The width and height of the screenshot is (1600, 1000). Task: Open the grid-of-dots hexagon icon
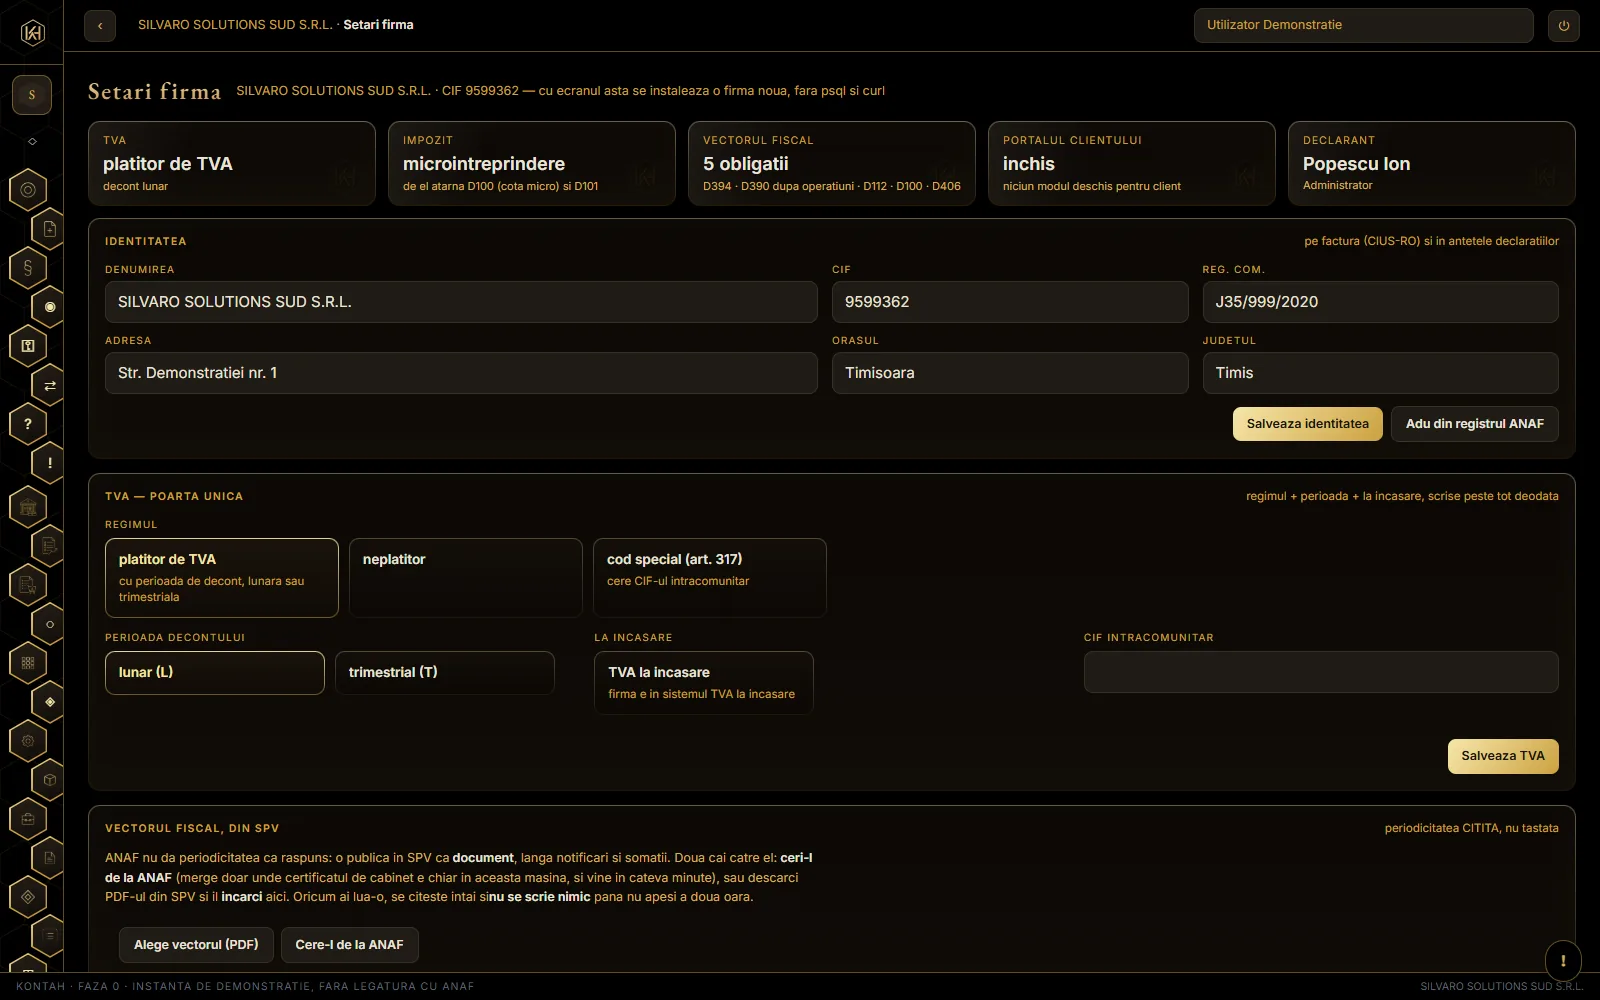pos(28,662)
